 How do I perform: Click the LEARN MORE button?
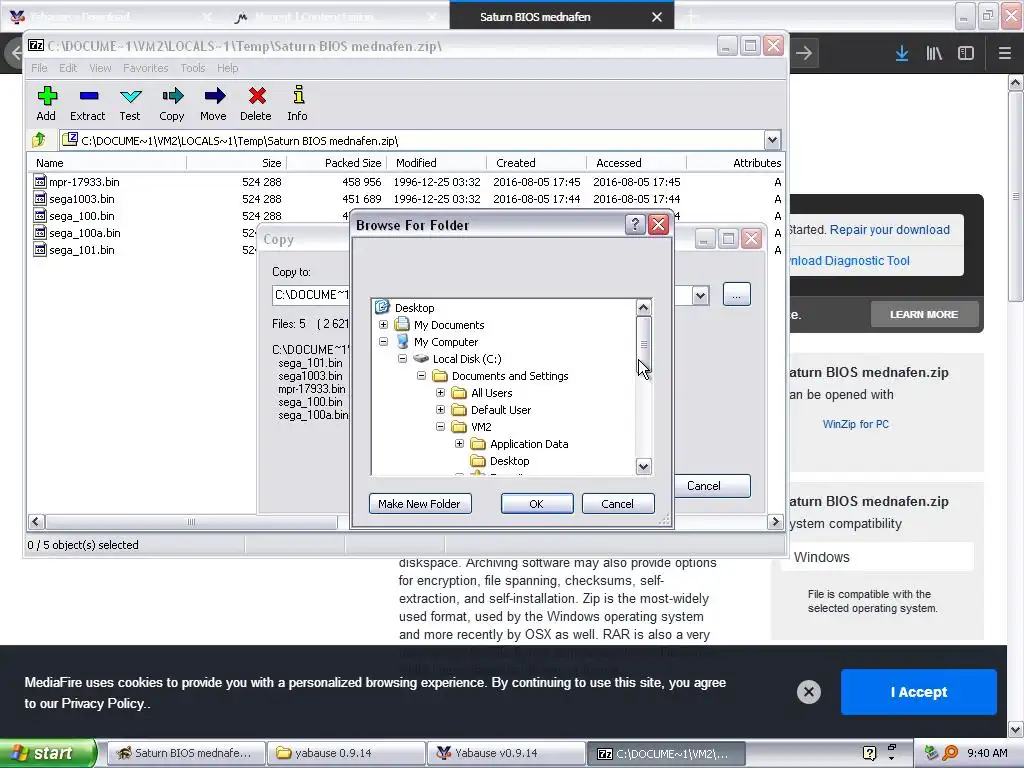pos(924,314)
